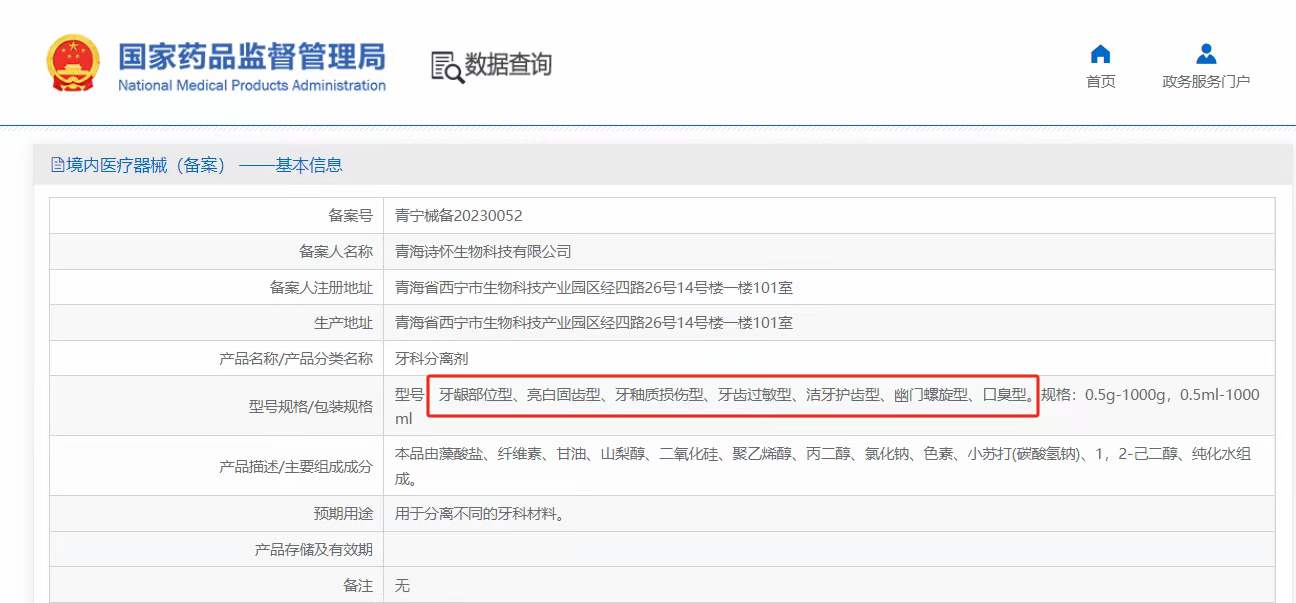
Task: Click the 规格：0.5g-1000g specification text
Action: point(1104,395)
